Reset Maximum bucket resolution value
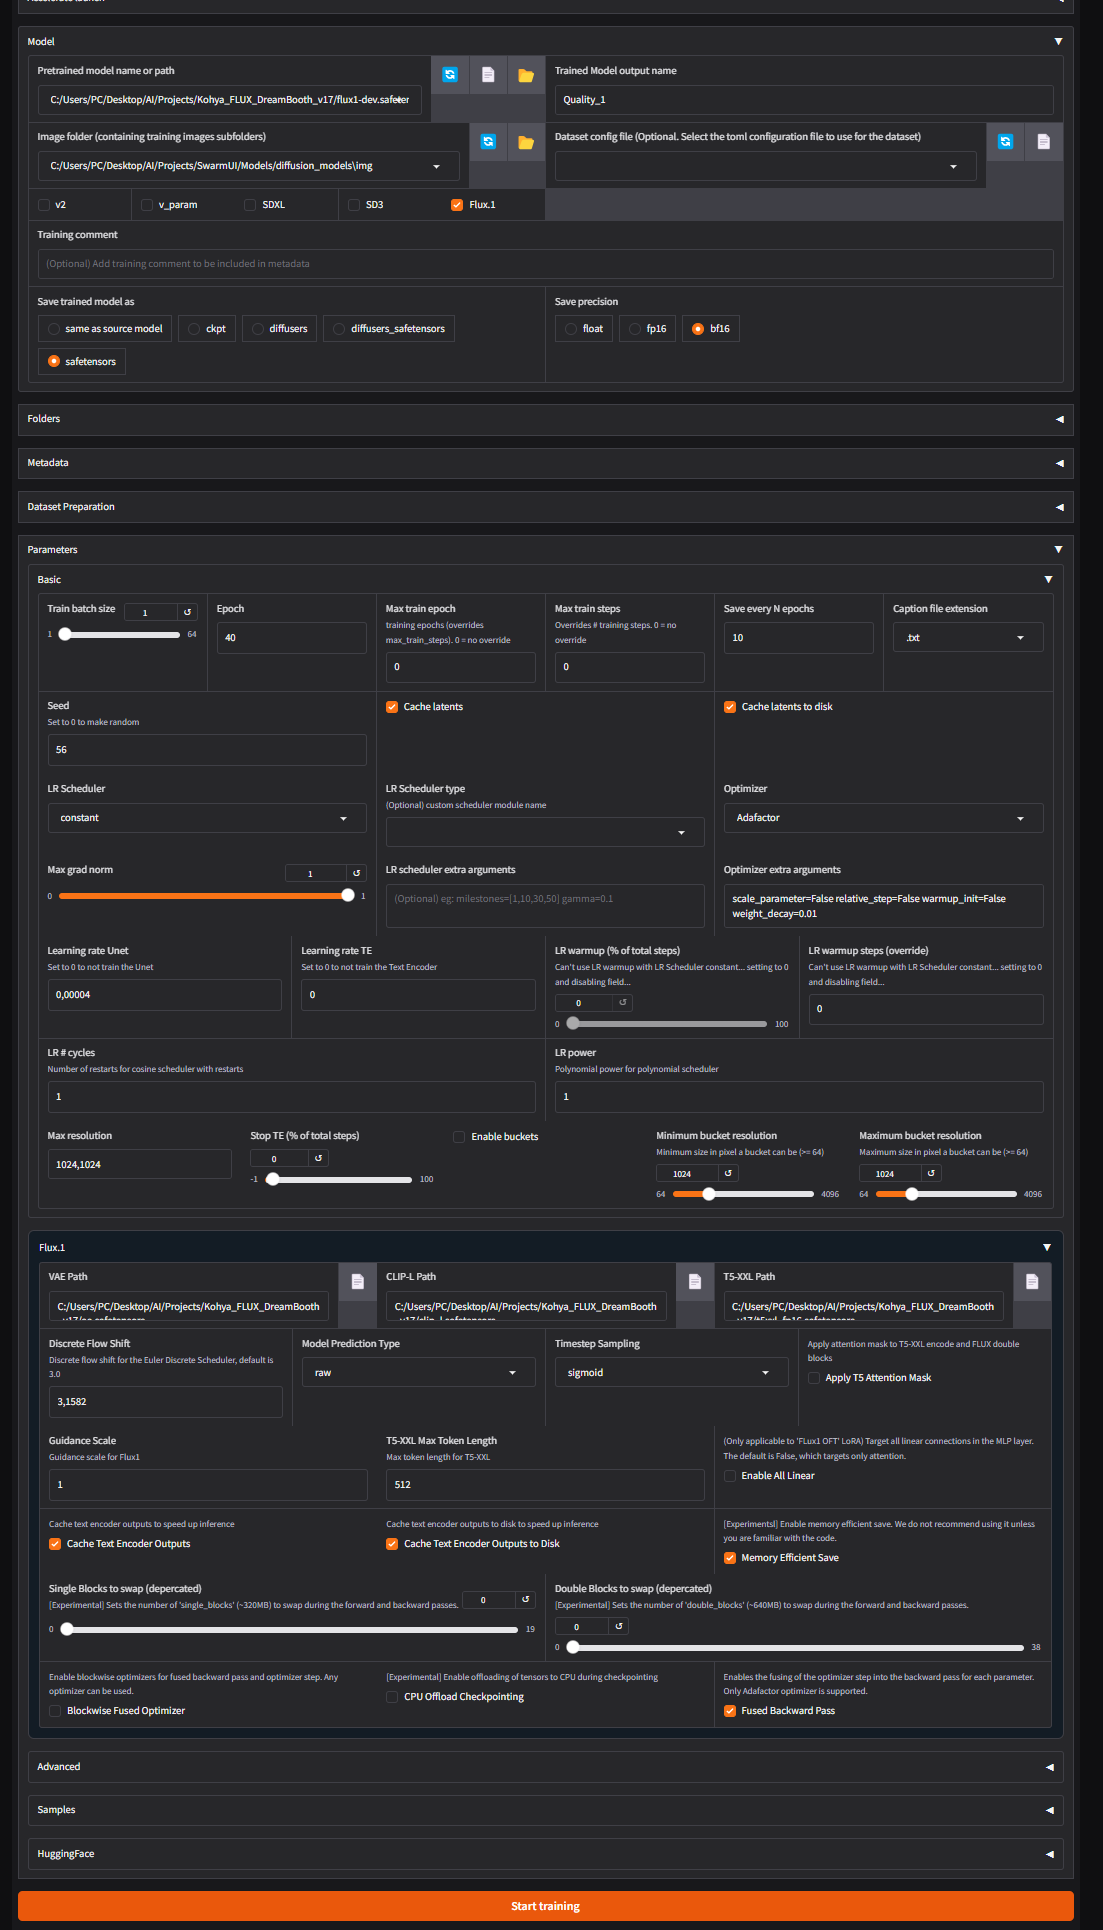Image resolution: width=1103 pixels, height=1930 pixels. click(931, 1173)
